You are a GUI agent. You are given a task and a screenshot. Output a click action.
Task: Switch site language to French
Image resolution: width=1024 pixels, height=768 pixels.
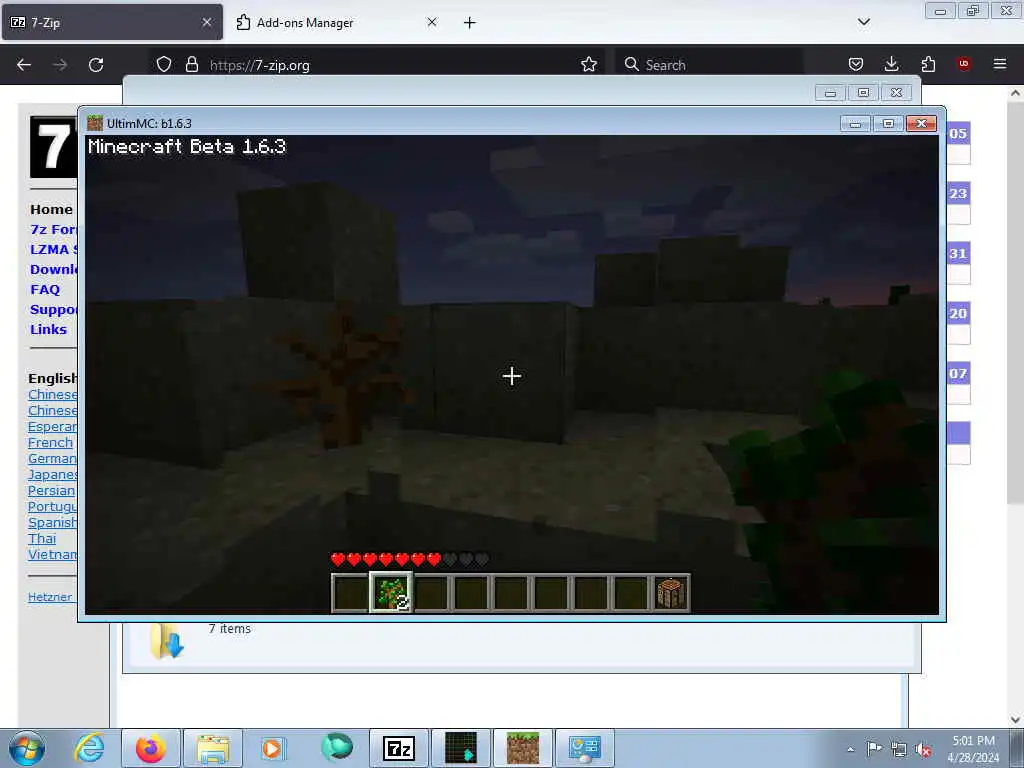click(50, 442)
